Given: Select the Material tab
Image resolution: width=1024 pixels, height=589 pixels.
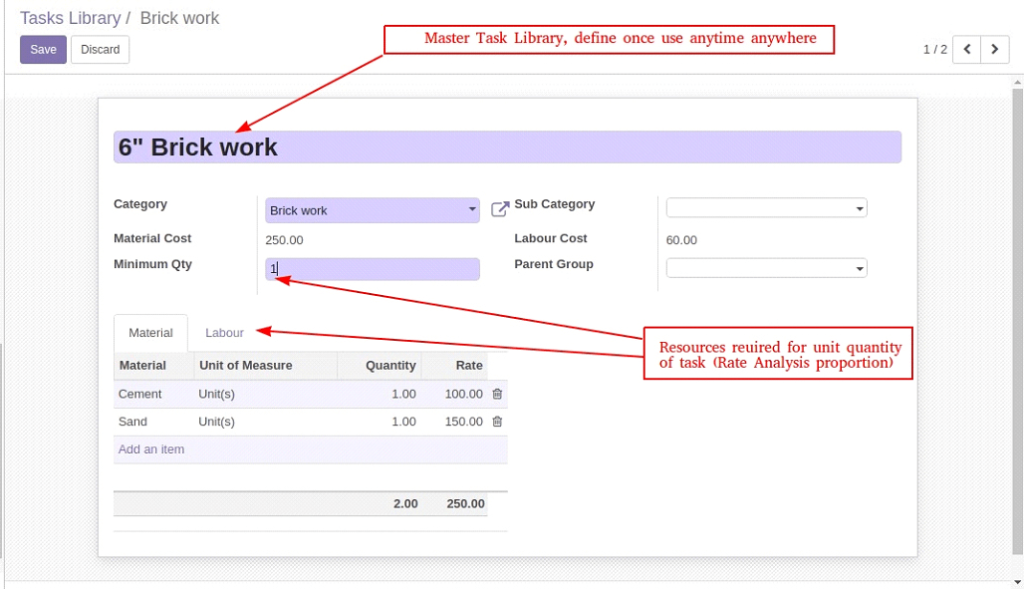Looking at the screenshot, I should click(150, 332).
